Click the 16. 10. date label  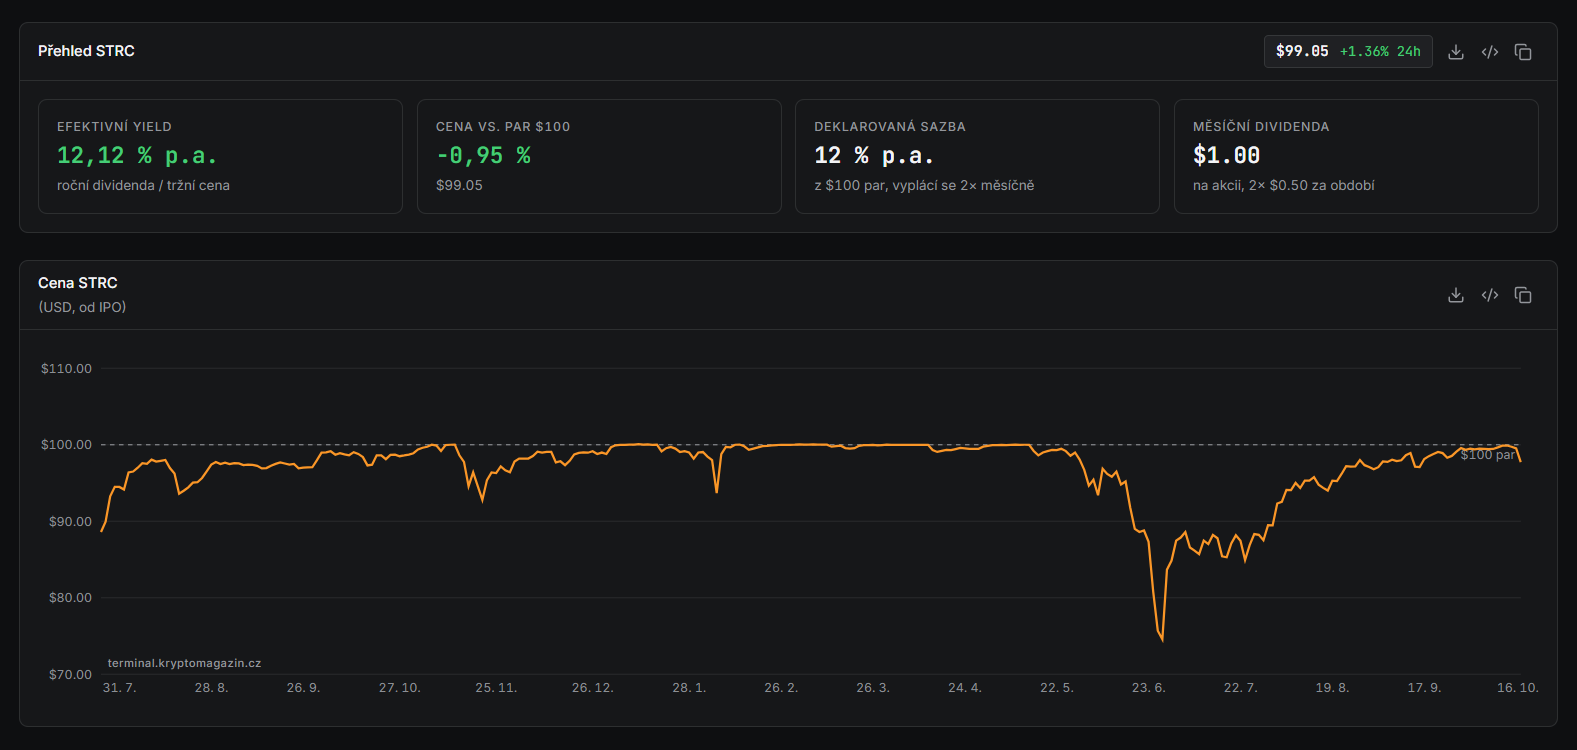tap(1518, 688)
